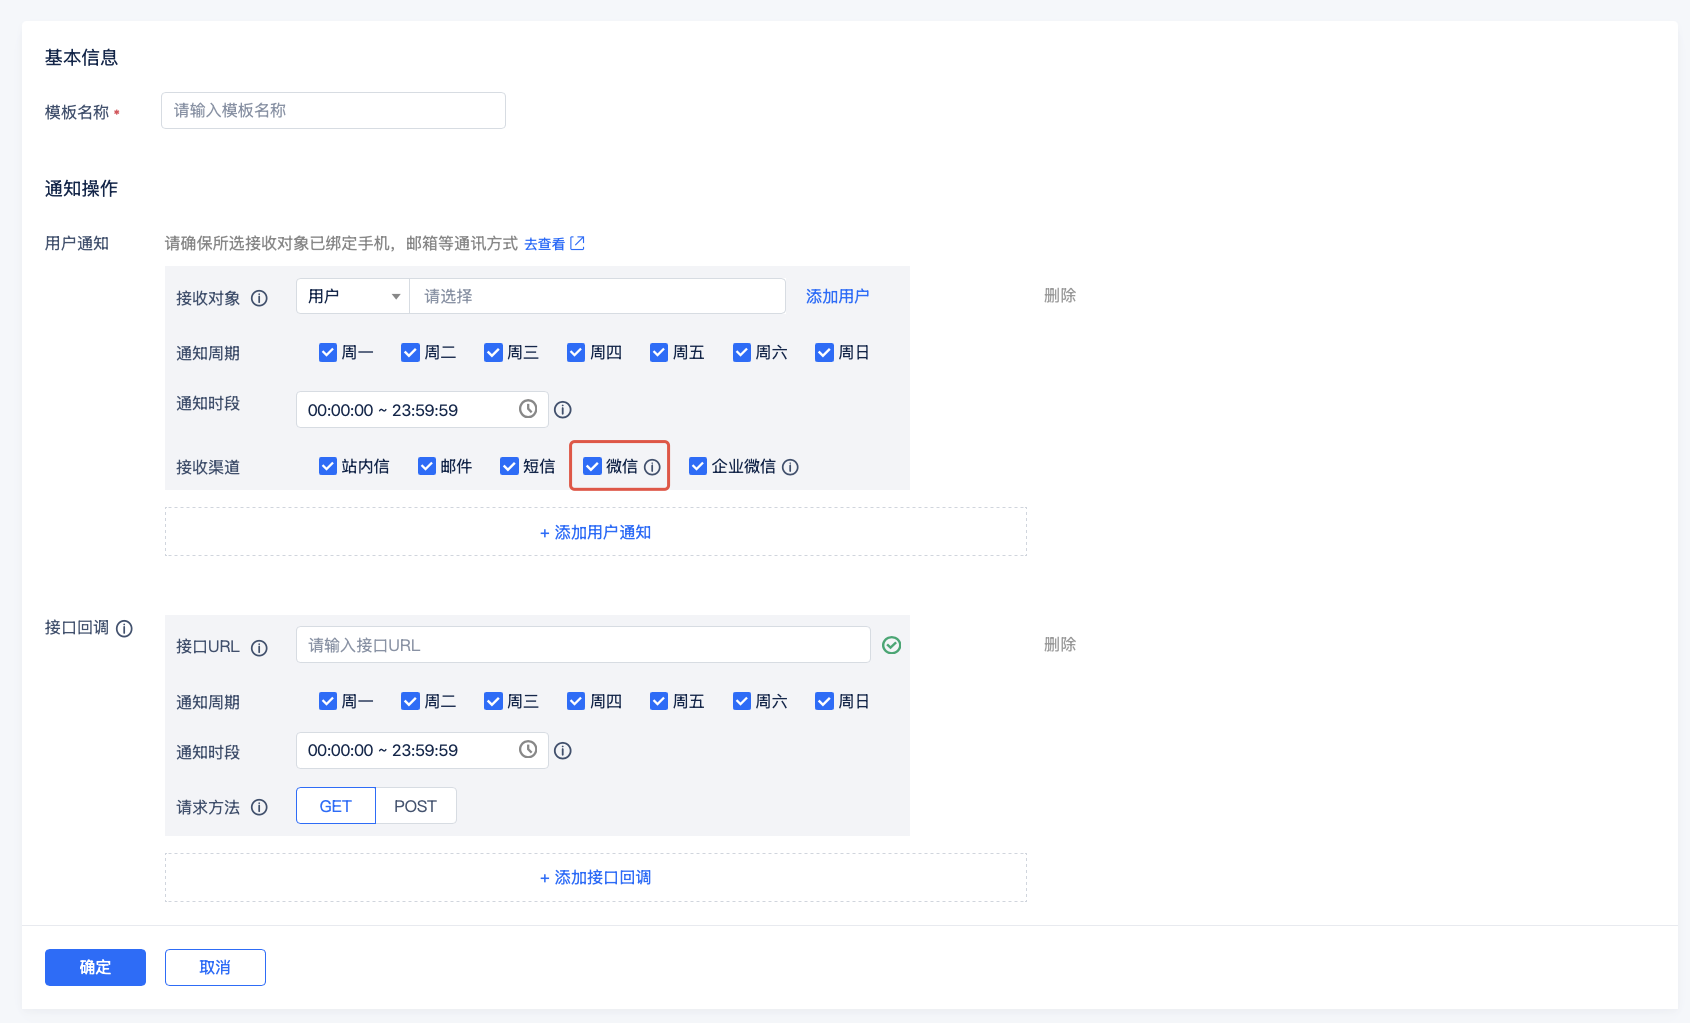
Task: Select GET request method
Action: tap(335, 806)
